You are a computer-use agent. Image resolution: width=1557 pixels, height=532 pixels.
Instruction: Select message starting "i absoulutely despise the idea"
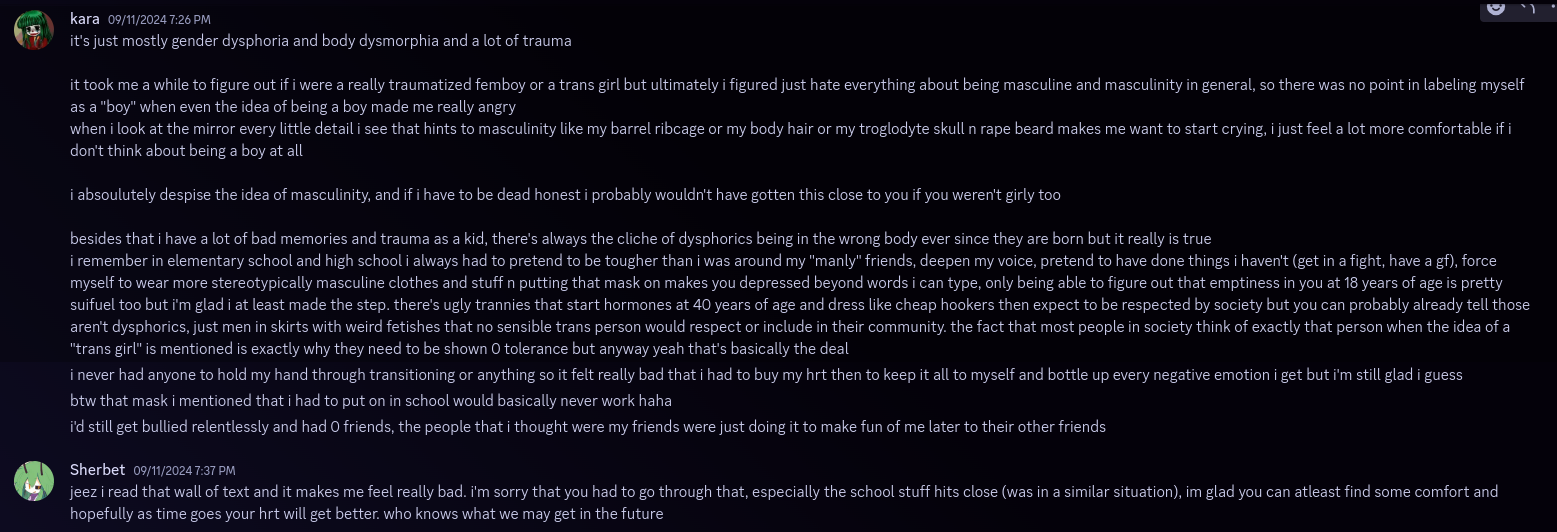tap(565, 195)
